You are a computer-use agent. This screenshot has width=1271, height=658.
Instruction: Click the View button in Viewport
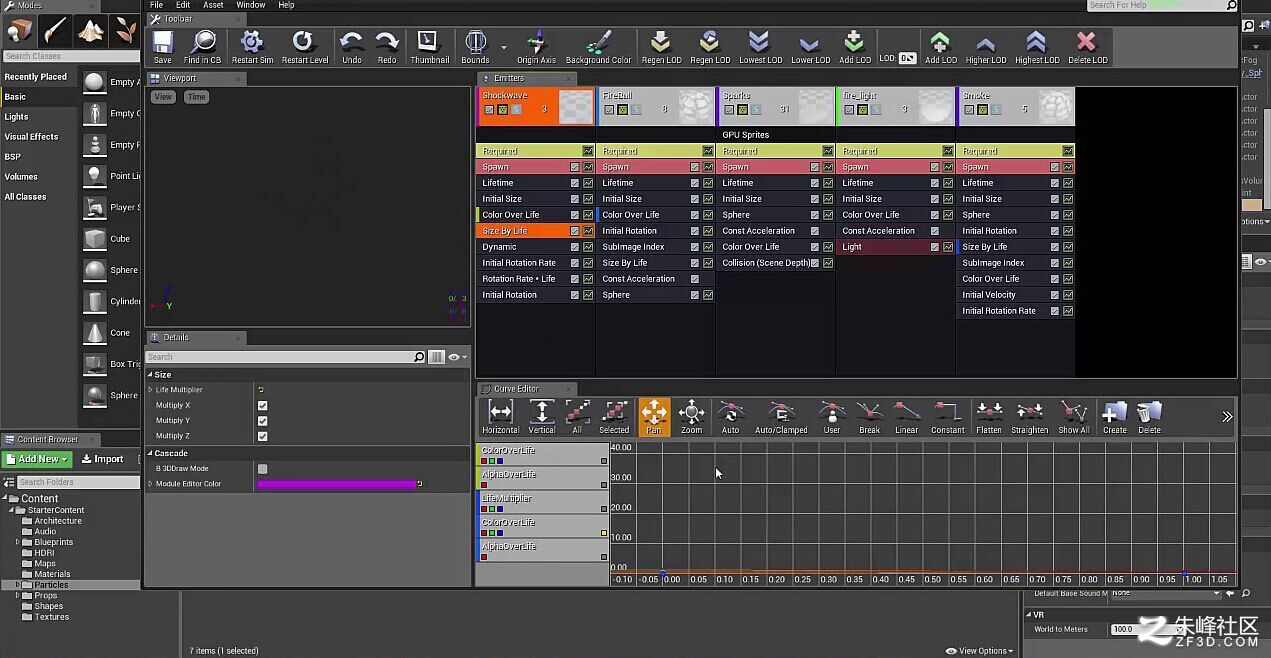tap(163, 97)
